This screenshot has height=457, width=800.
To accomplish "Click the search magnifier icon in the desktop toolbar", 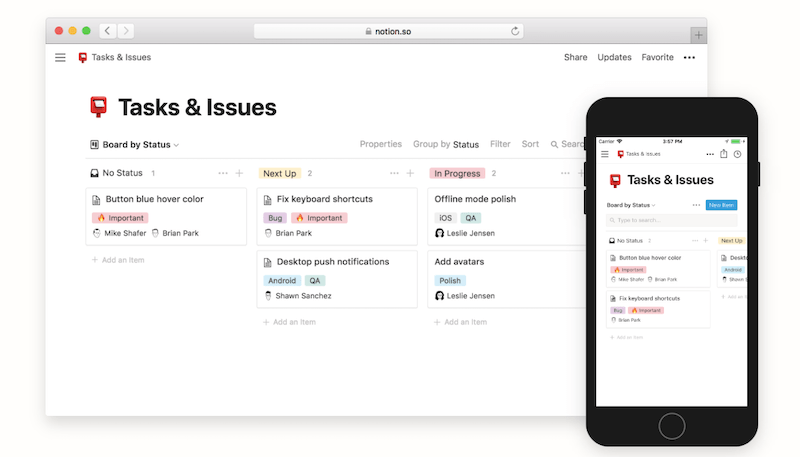I will point(554,145).
